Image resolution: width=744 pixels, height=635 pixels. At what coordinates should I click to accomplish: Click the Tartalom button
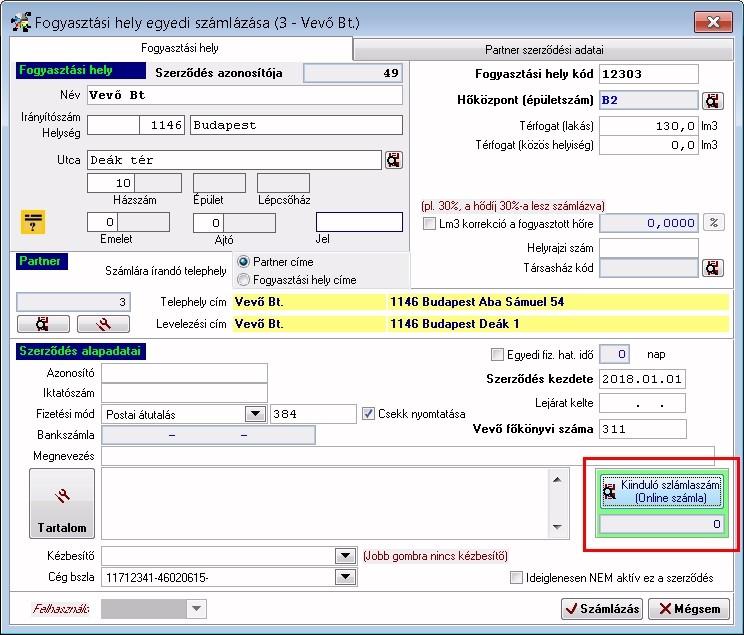pyautogui.click(x=62, y=504)
